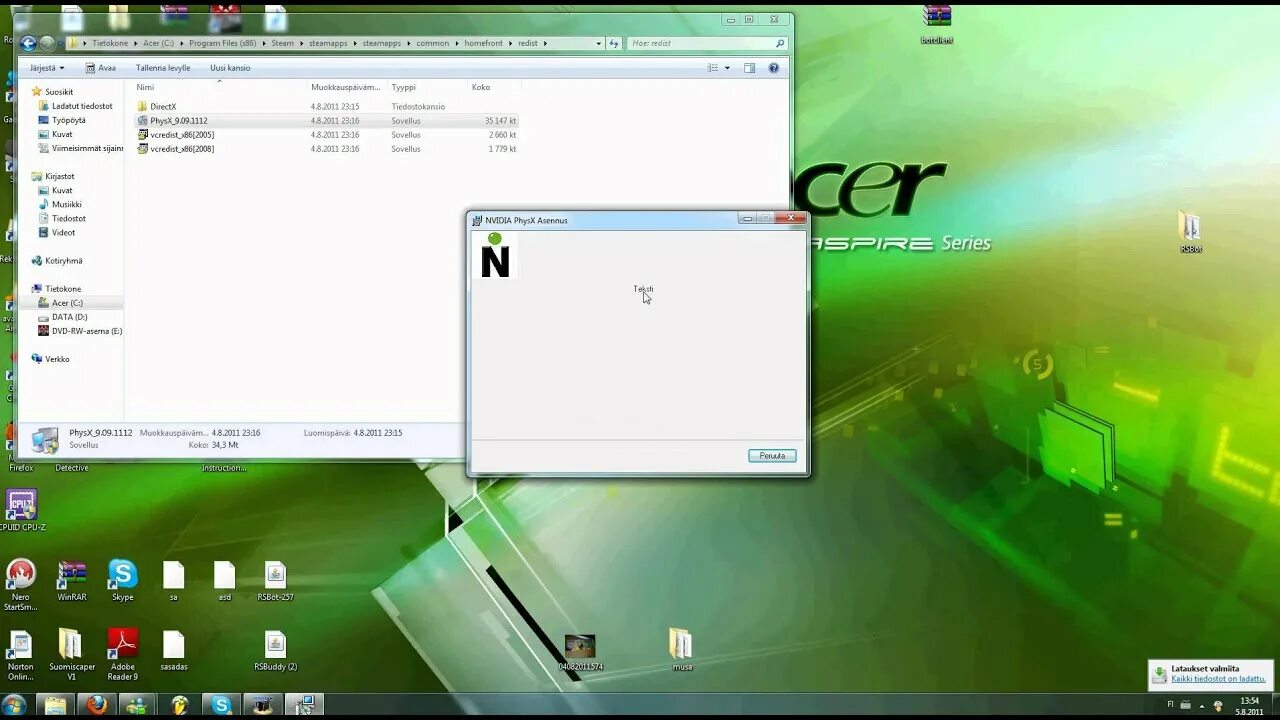Viewport: 1280px width, 720px height.
Task: Open the Järjestä dropdown menu
Action: (x=47, y=68)
